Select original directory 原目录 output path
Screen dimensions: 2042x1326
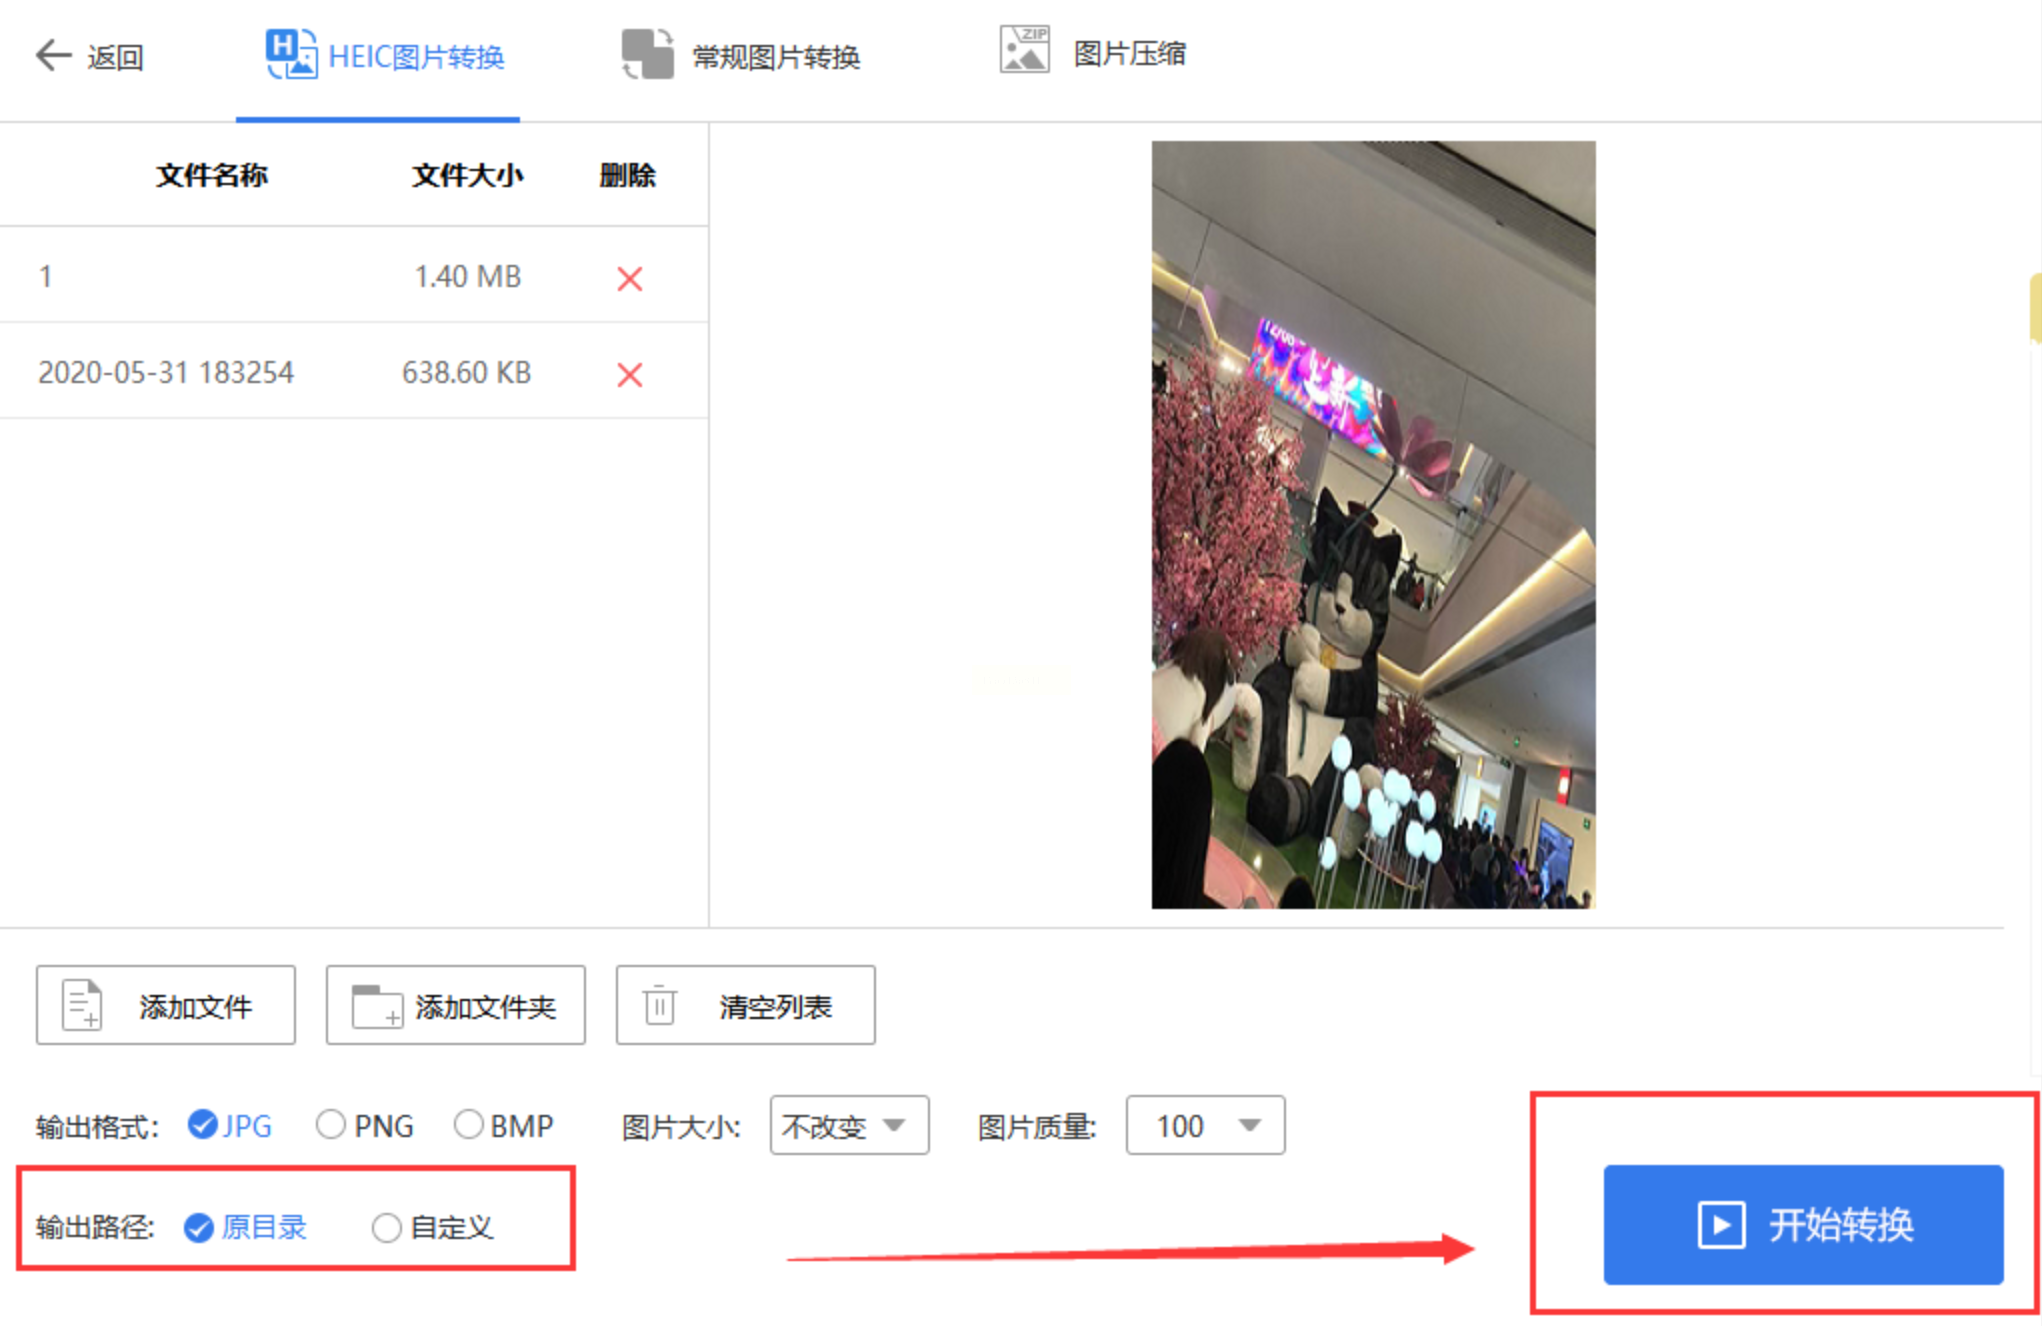(x=199, y=1227)
